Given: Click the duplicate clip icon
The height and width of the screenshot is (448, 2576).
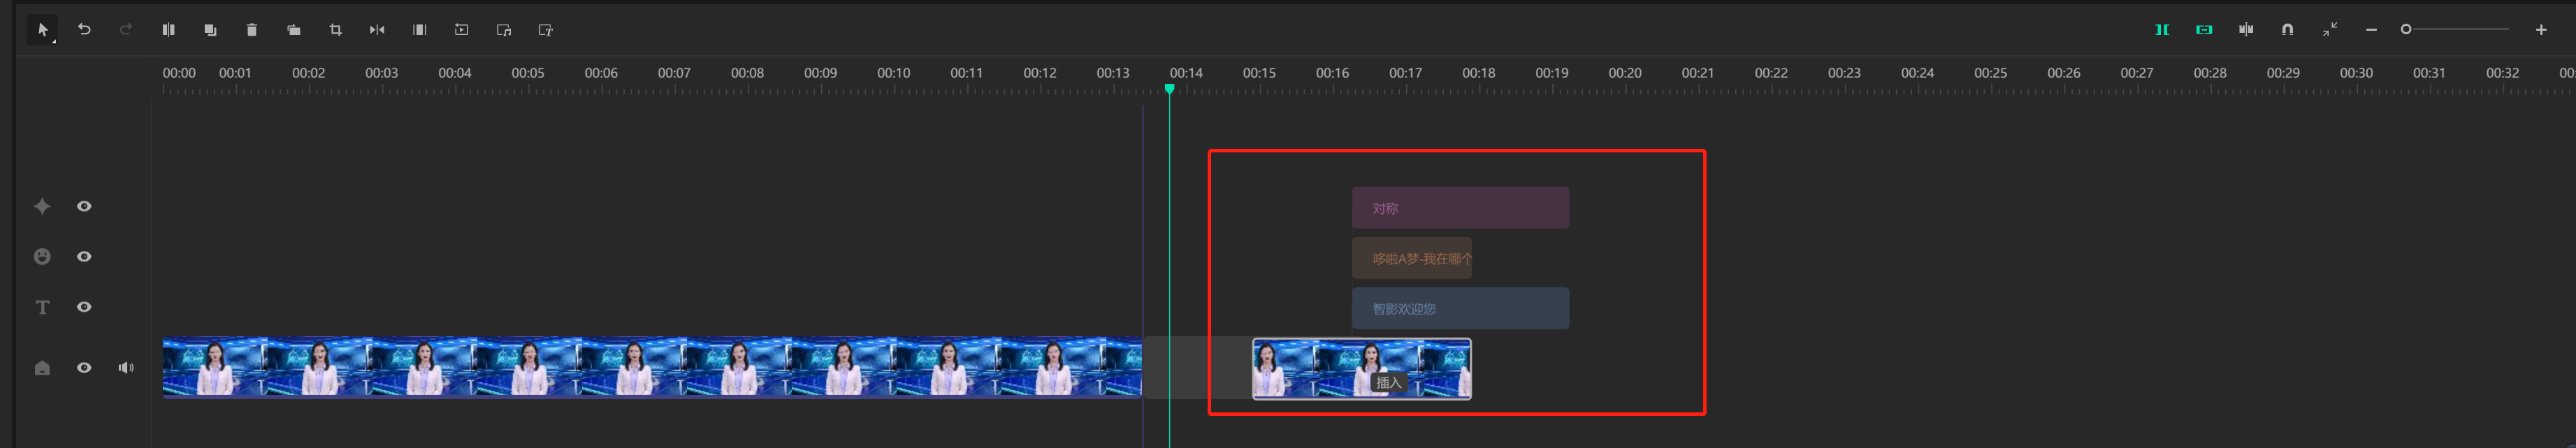Looking at the screenshot, I should [210, 30].
